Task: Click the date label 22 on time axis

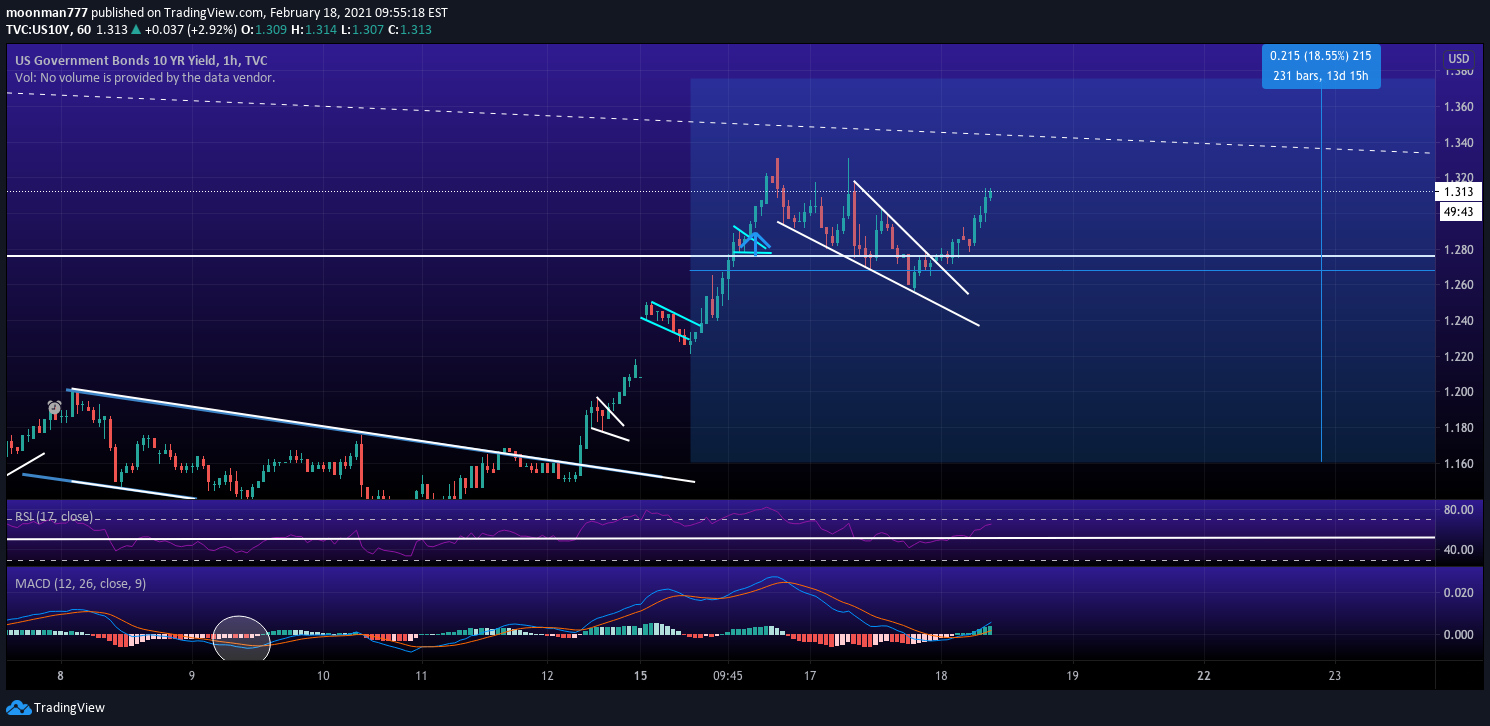Action: coord(1204,676)
